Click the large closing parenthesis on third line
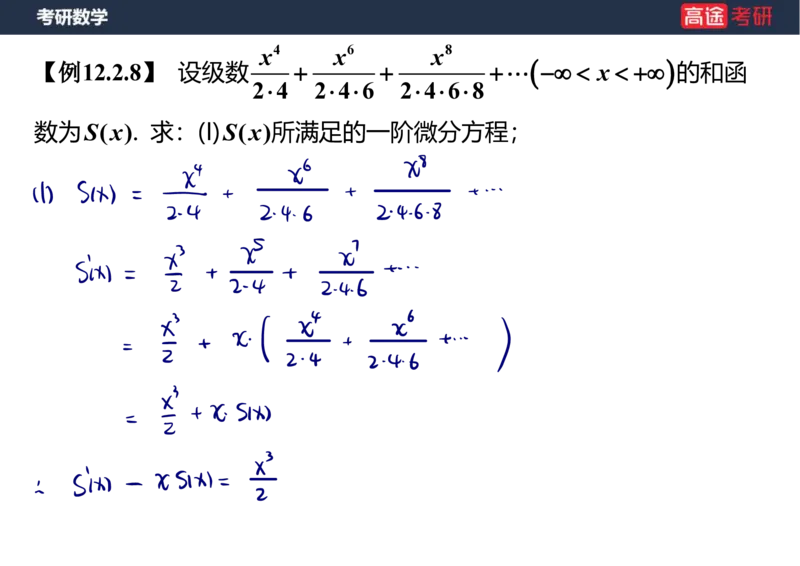The height and width of the screenshot is (566, 800). pos(505,344)
